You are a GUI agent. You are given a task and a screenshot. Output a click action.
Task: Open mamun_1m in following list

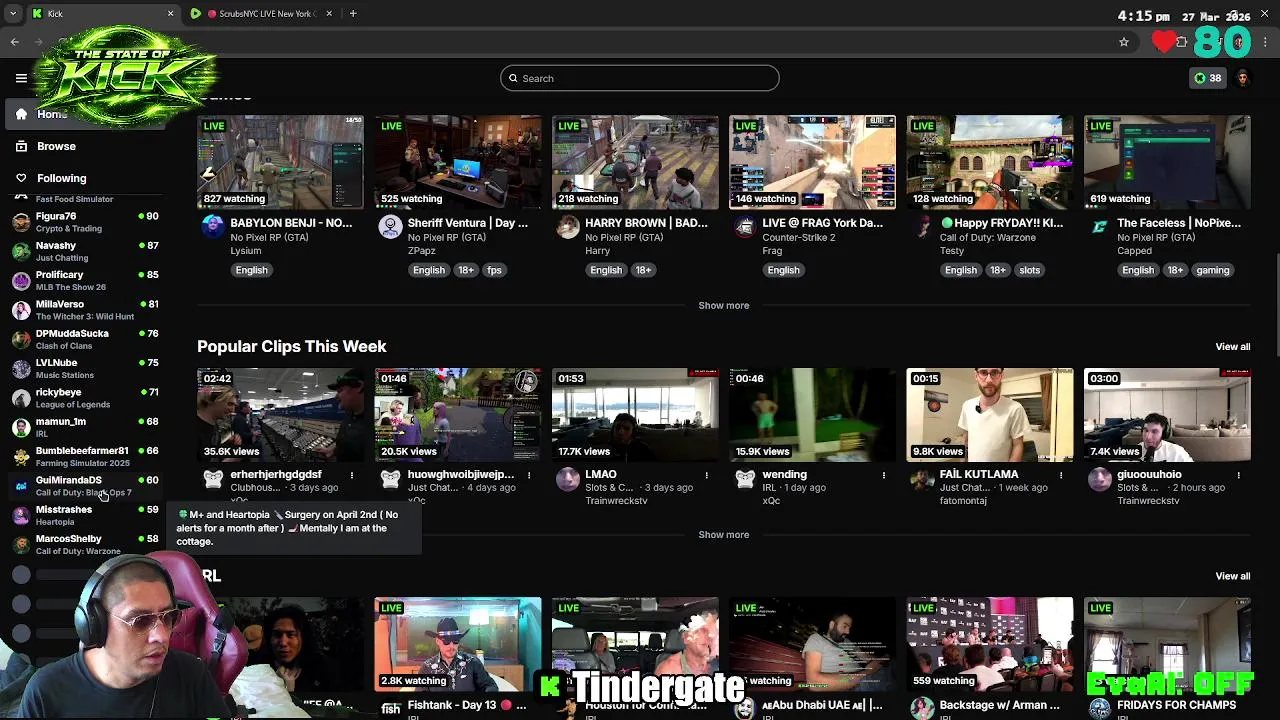tap(85, 427)
